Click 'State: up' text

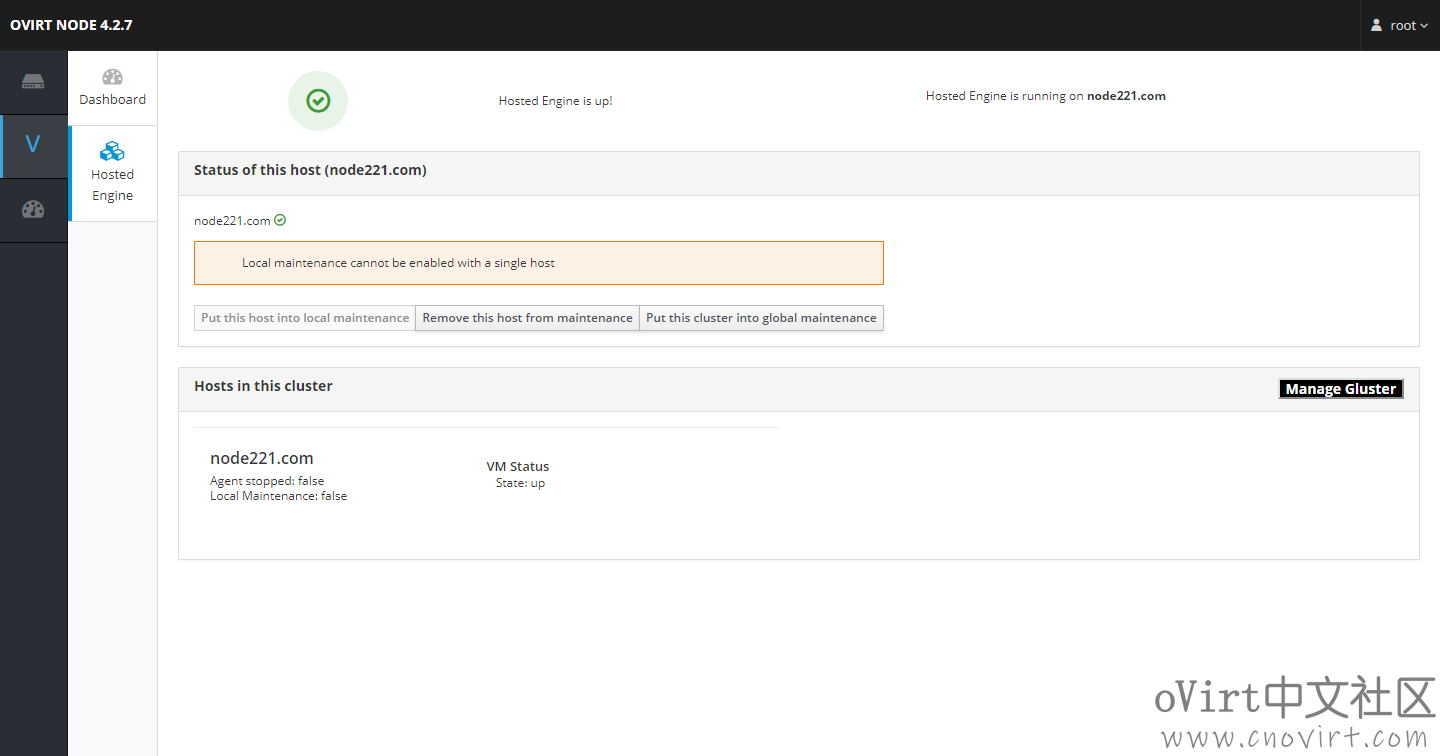pos(520,483)
